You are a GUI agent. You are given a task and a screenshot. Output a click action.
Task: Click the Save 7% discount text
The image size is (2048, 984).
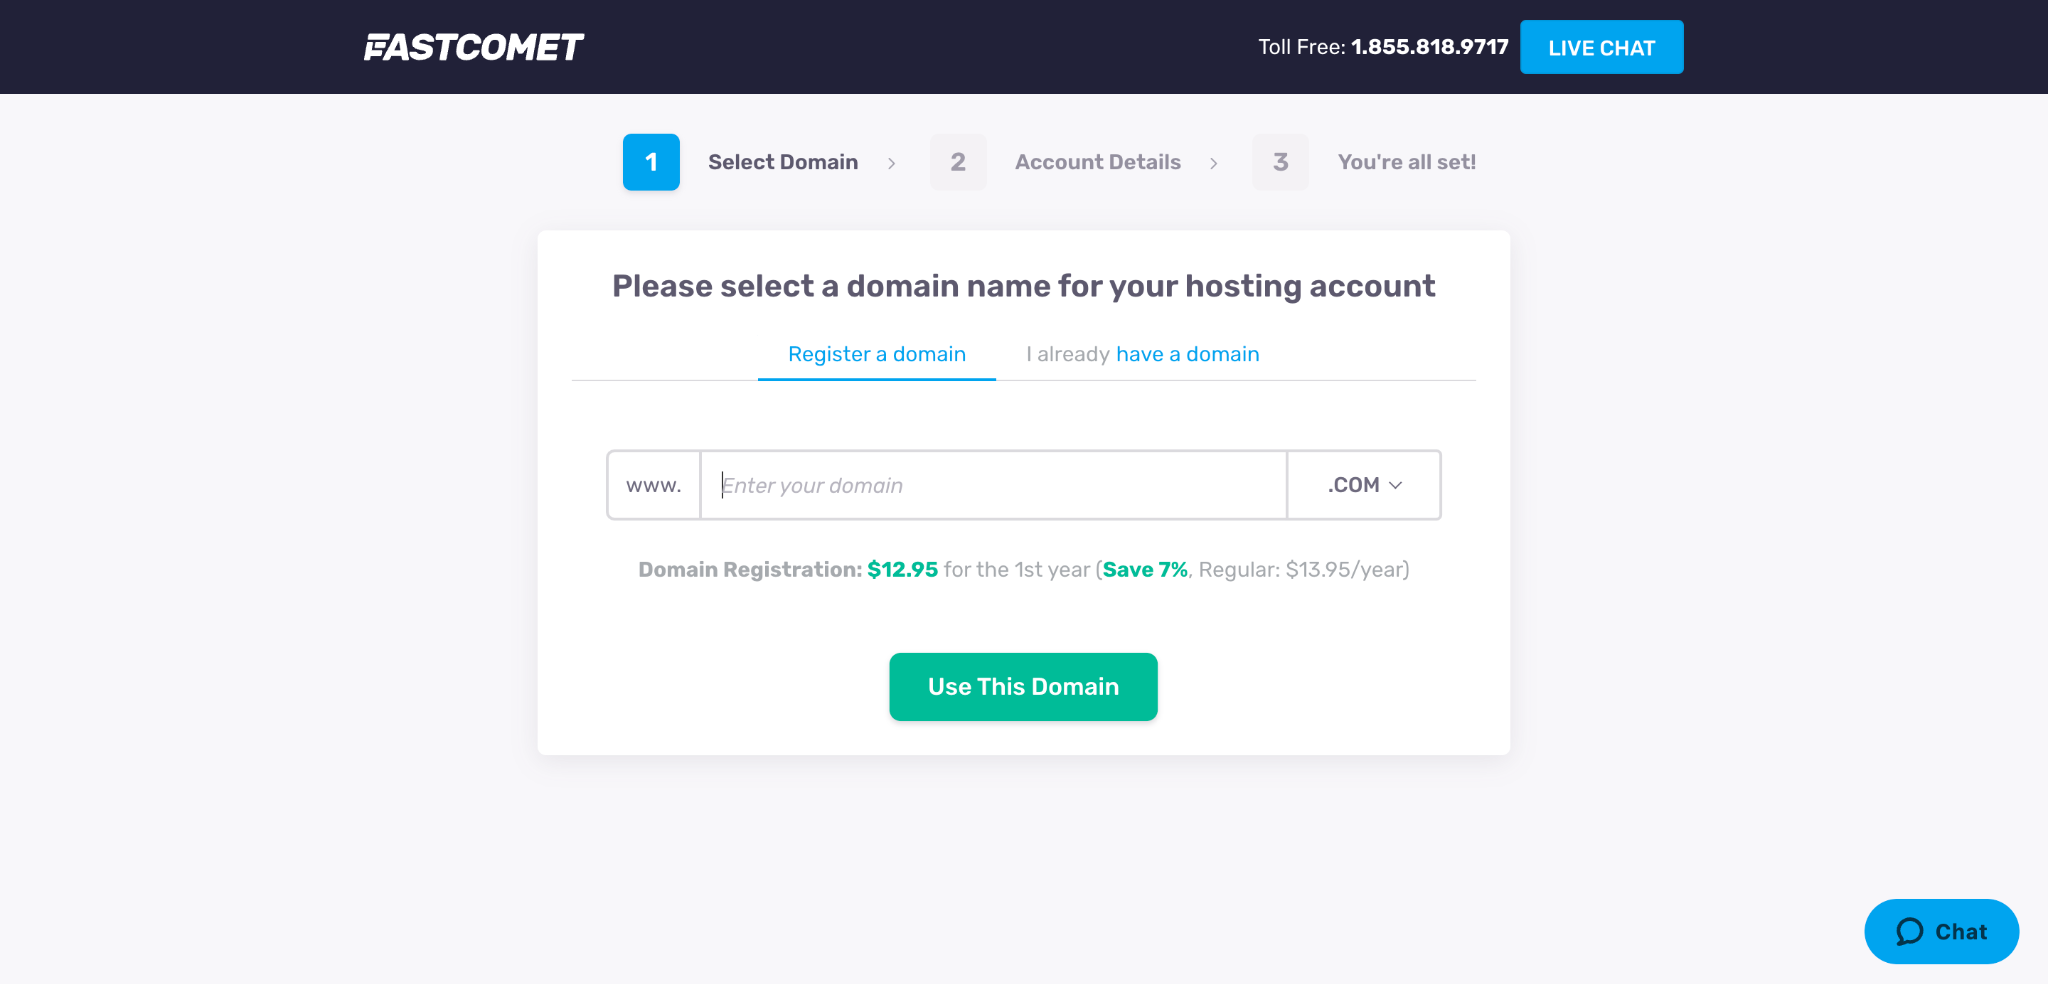click(x=1145, y=570)
